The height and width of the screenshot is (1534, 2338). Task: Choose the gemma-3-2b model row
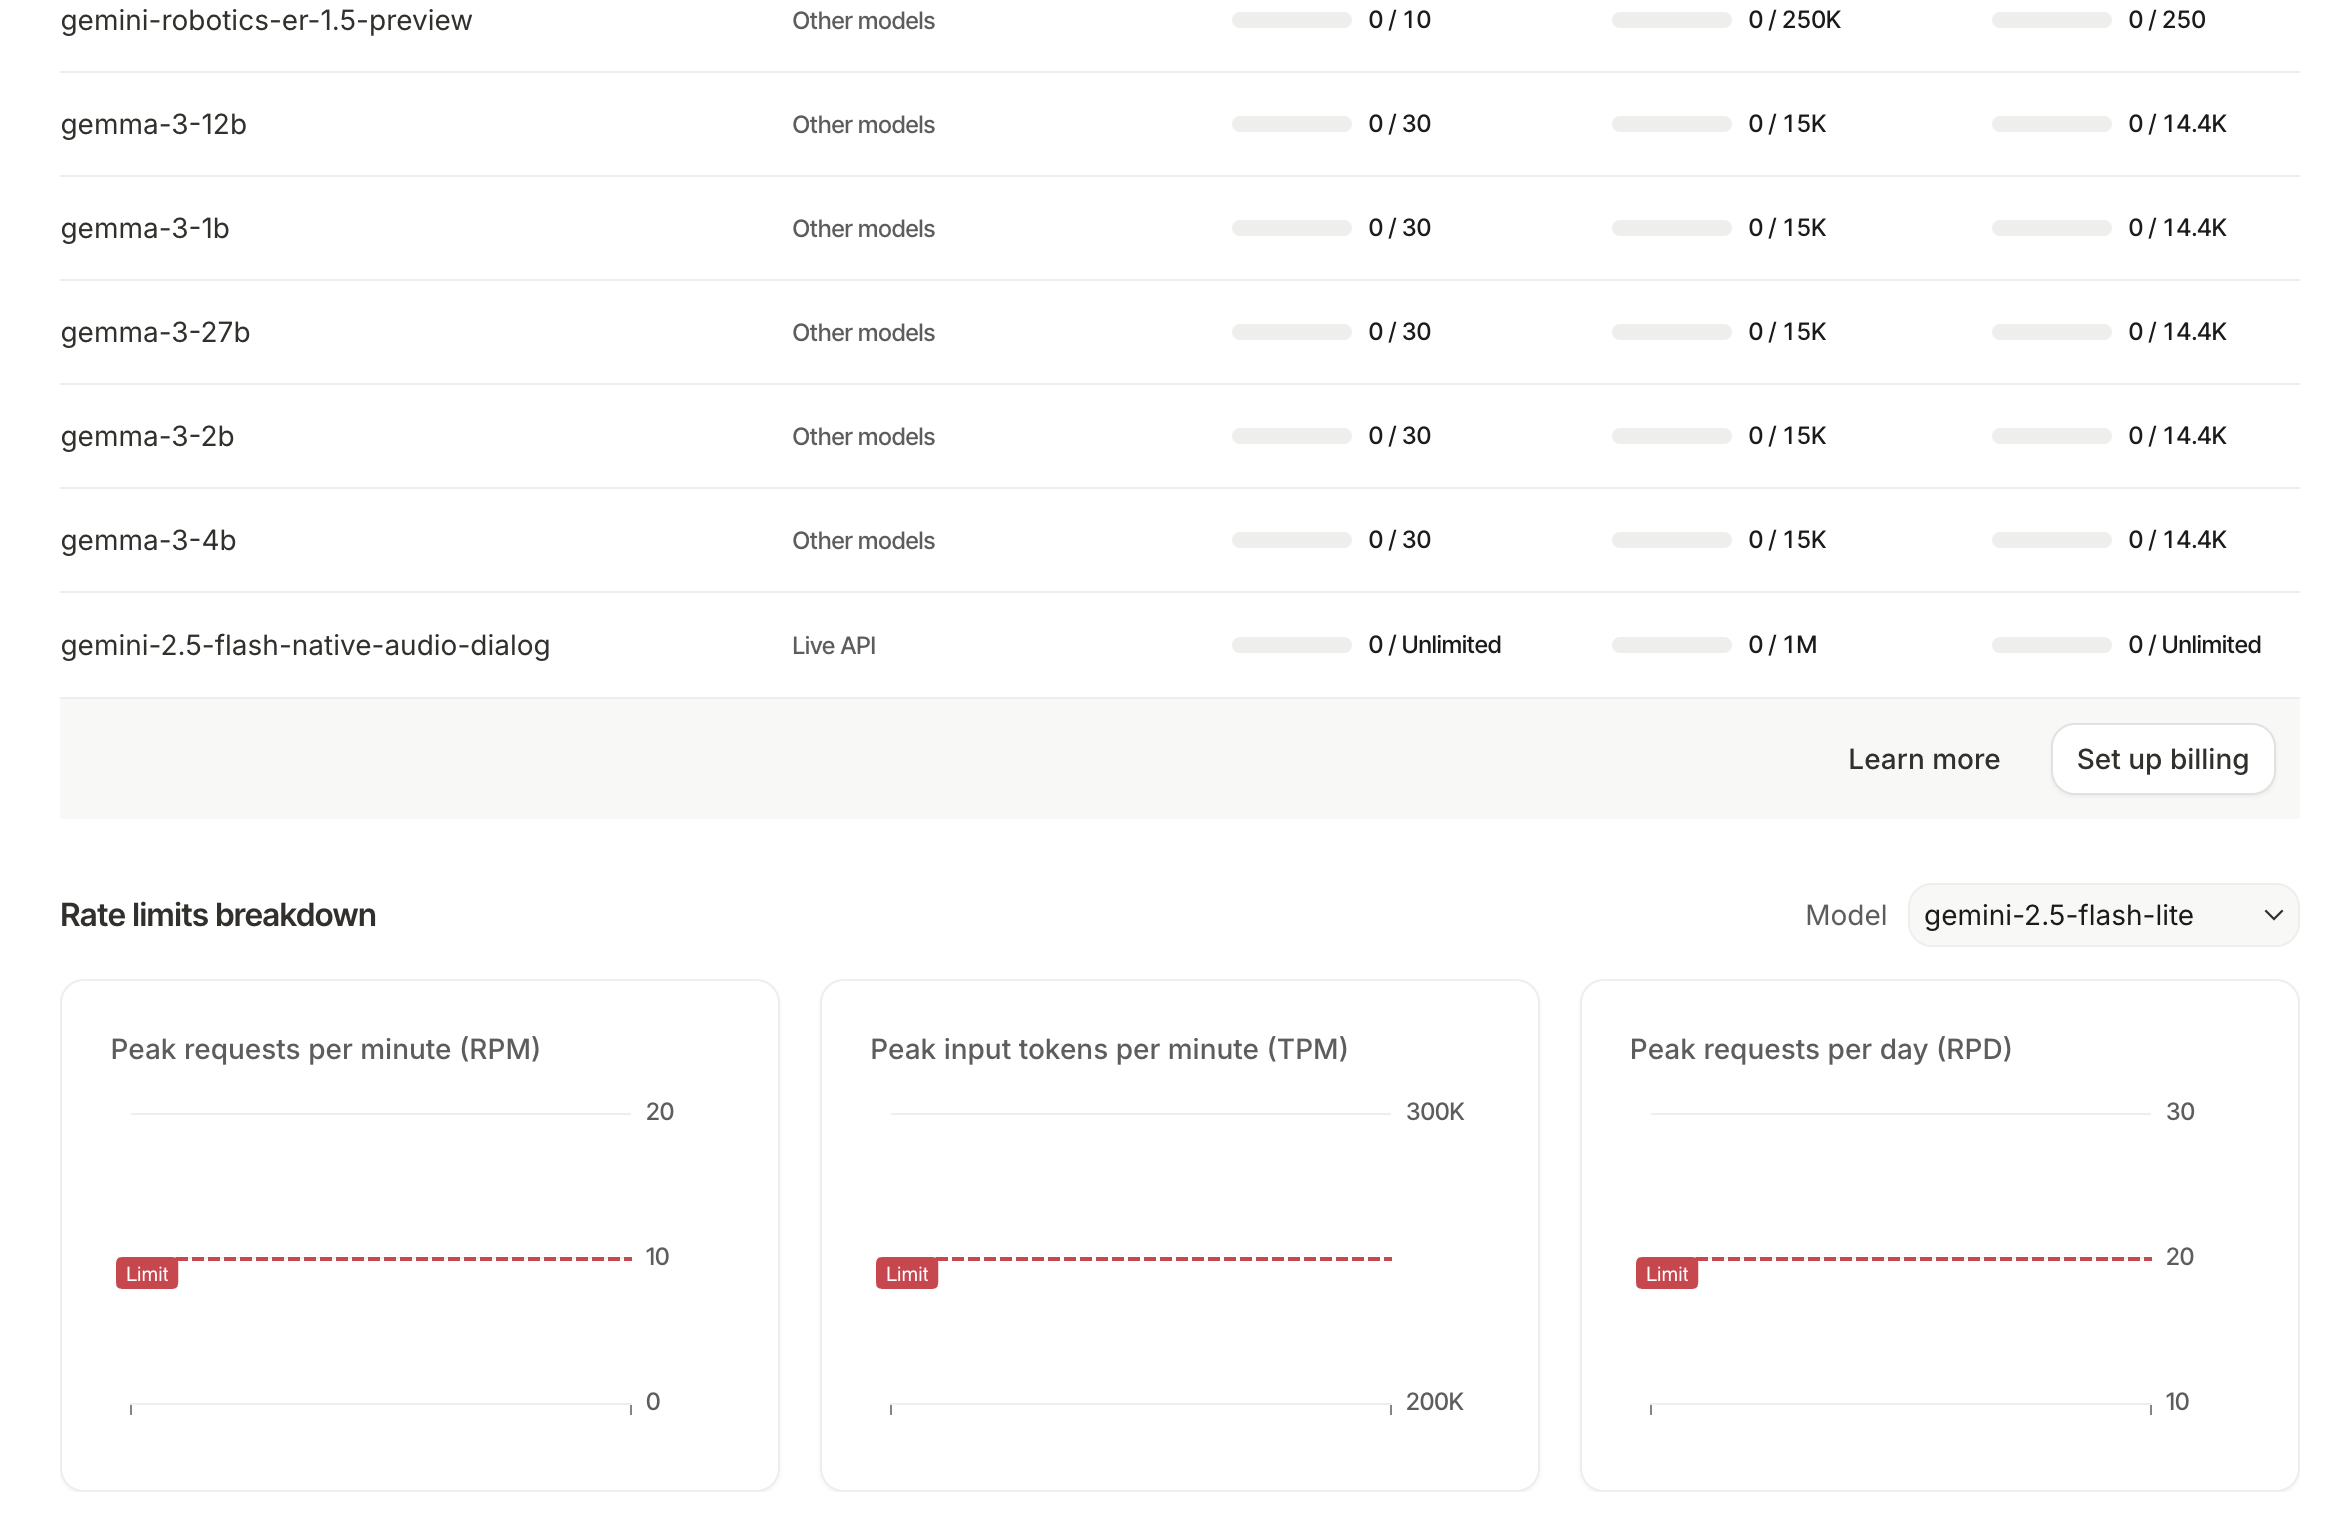[147, 436]
